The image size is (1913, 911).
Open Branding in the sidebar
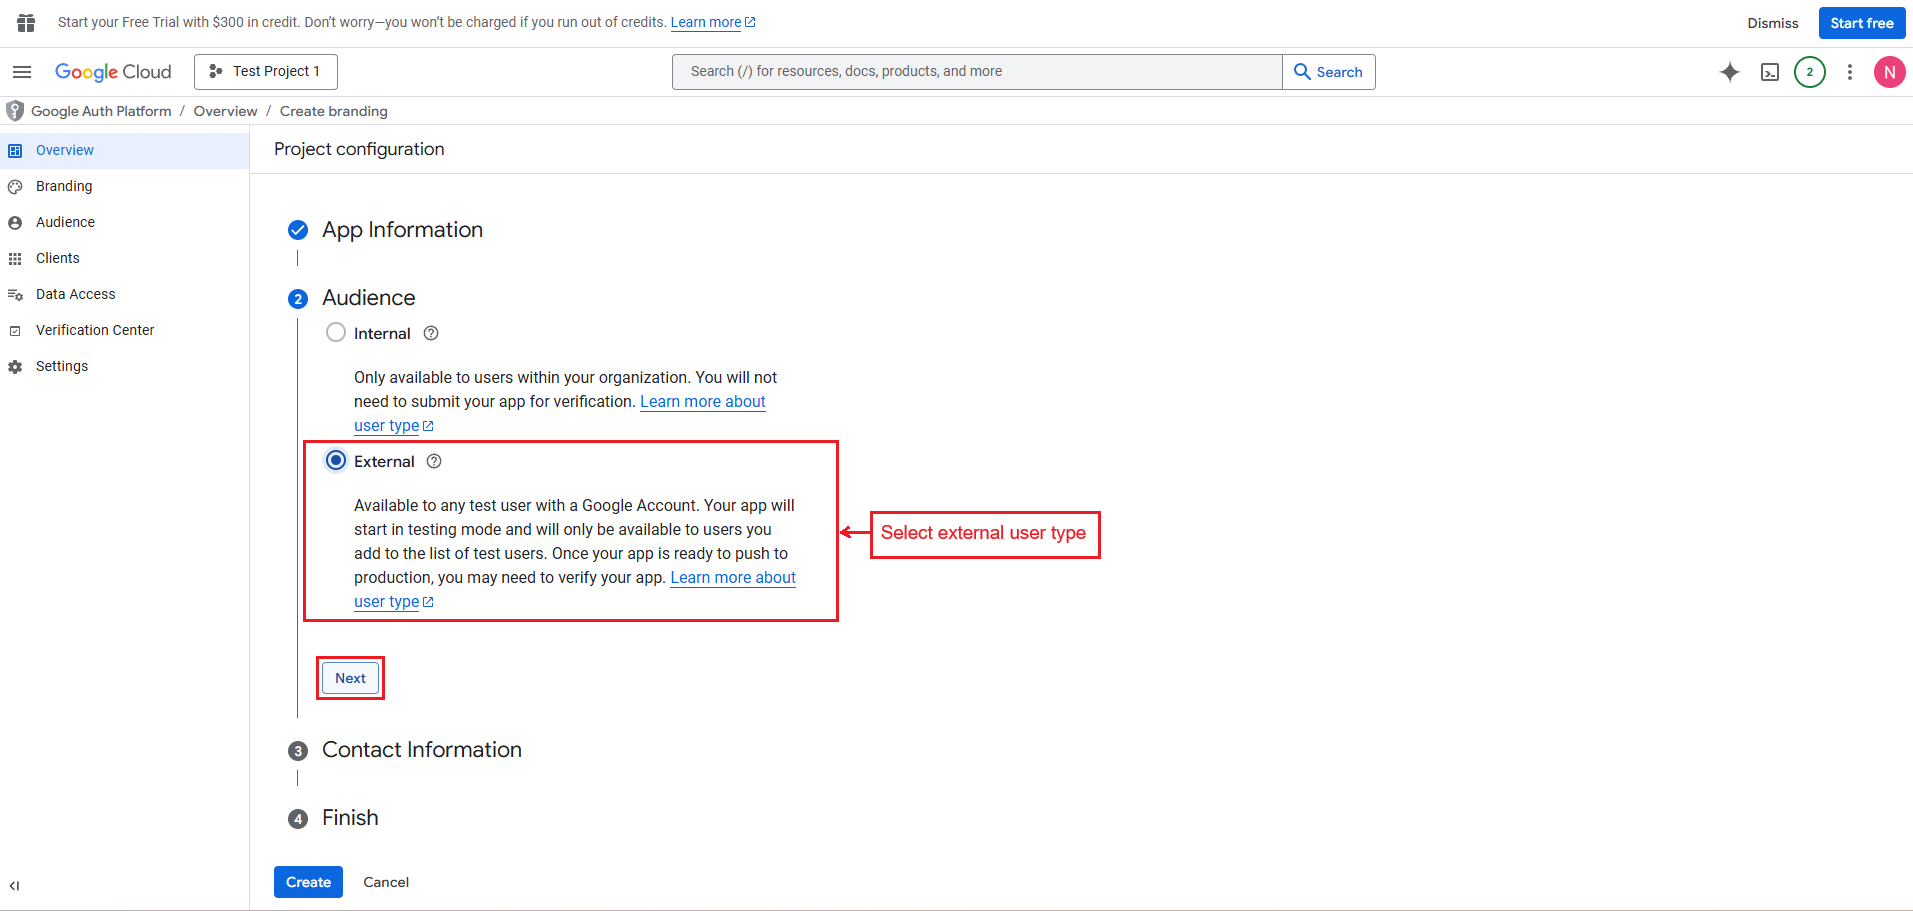(x=64, y=186)
